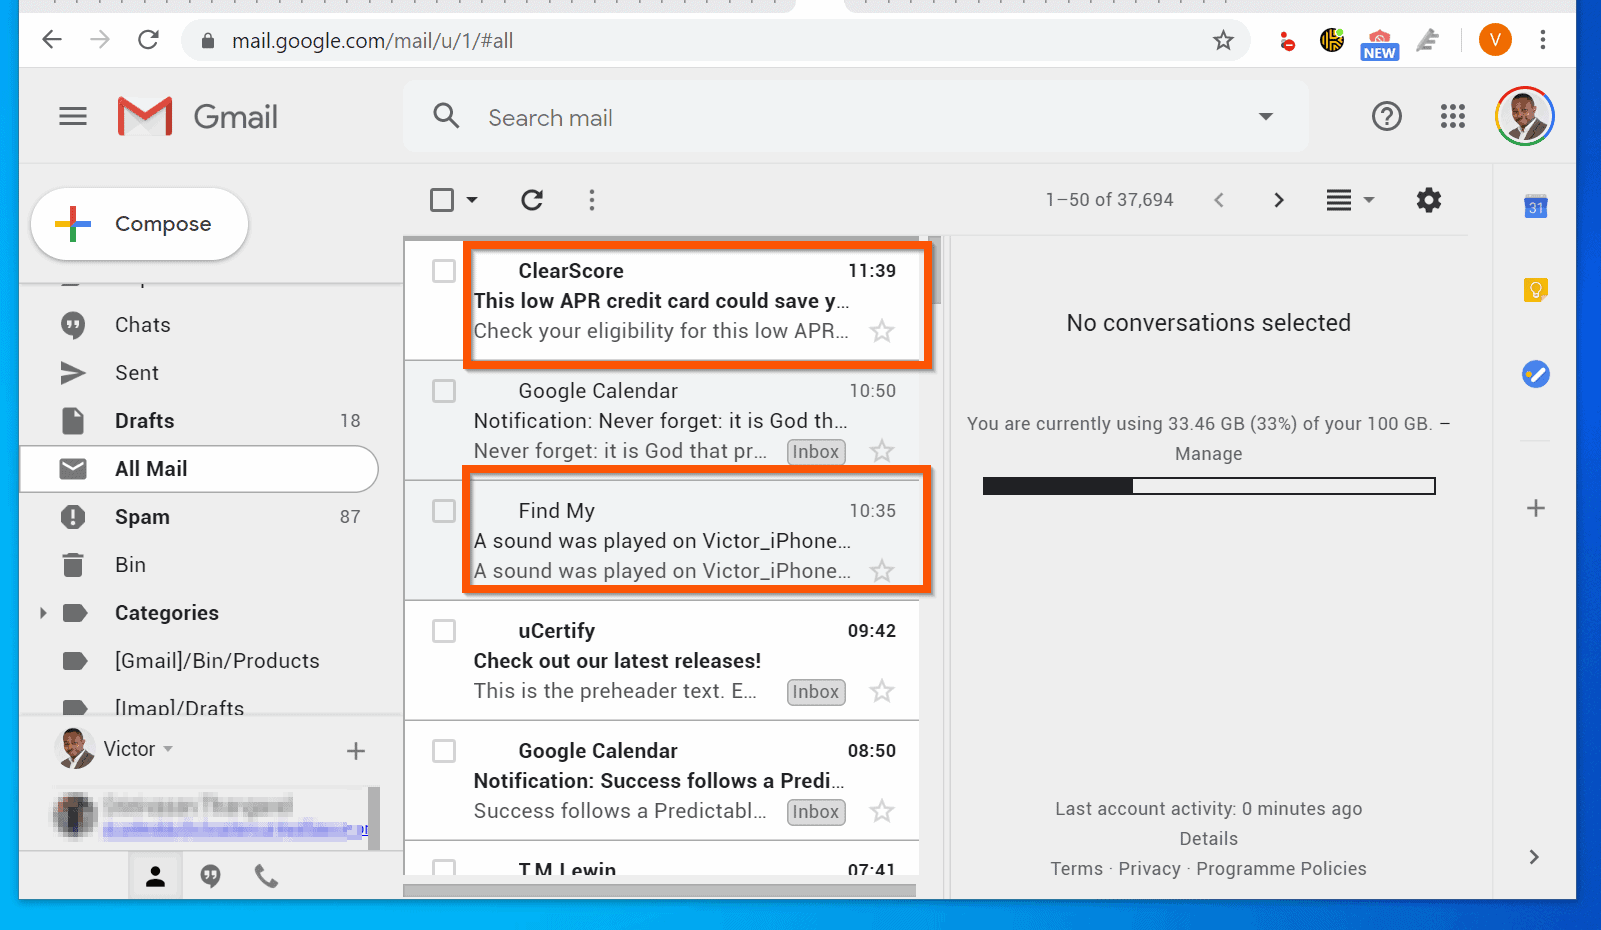Open the main menu hamburger icon
The height and width of the screenshot is (930, 1601).
tap(73, 117)
